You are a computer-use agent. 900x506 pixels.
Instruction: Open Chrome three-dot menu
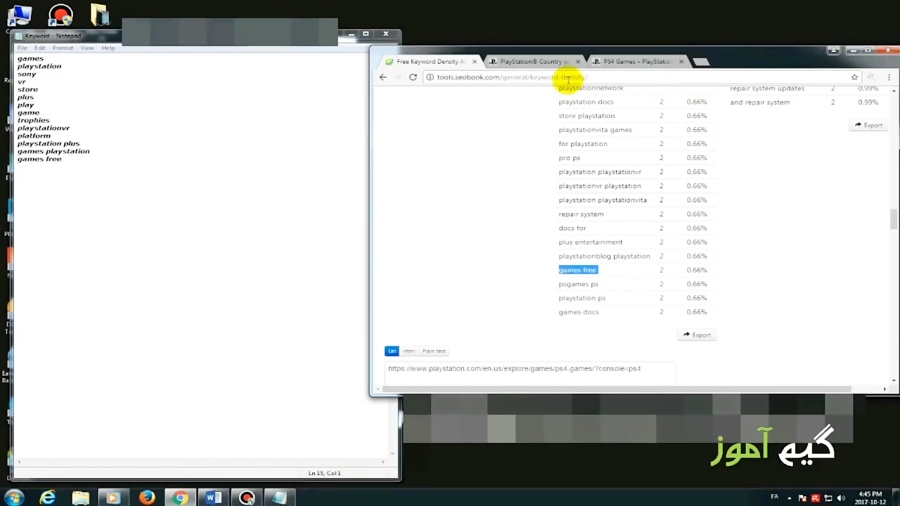coord(889,77)
